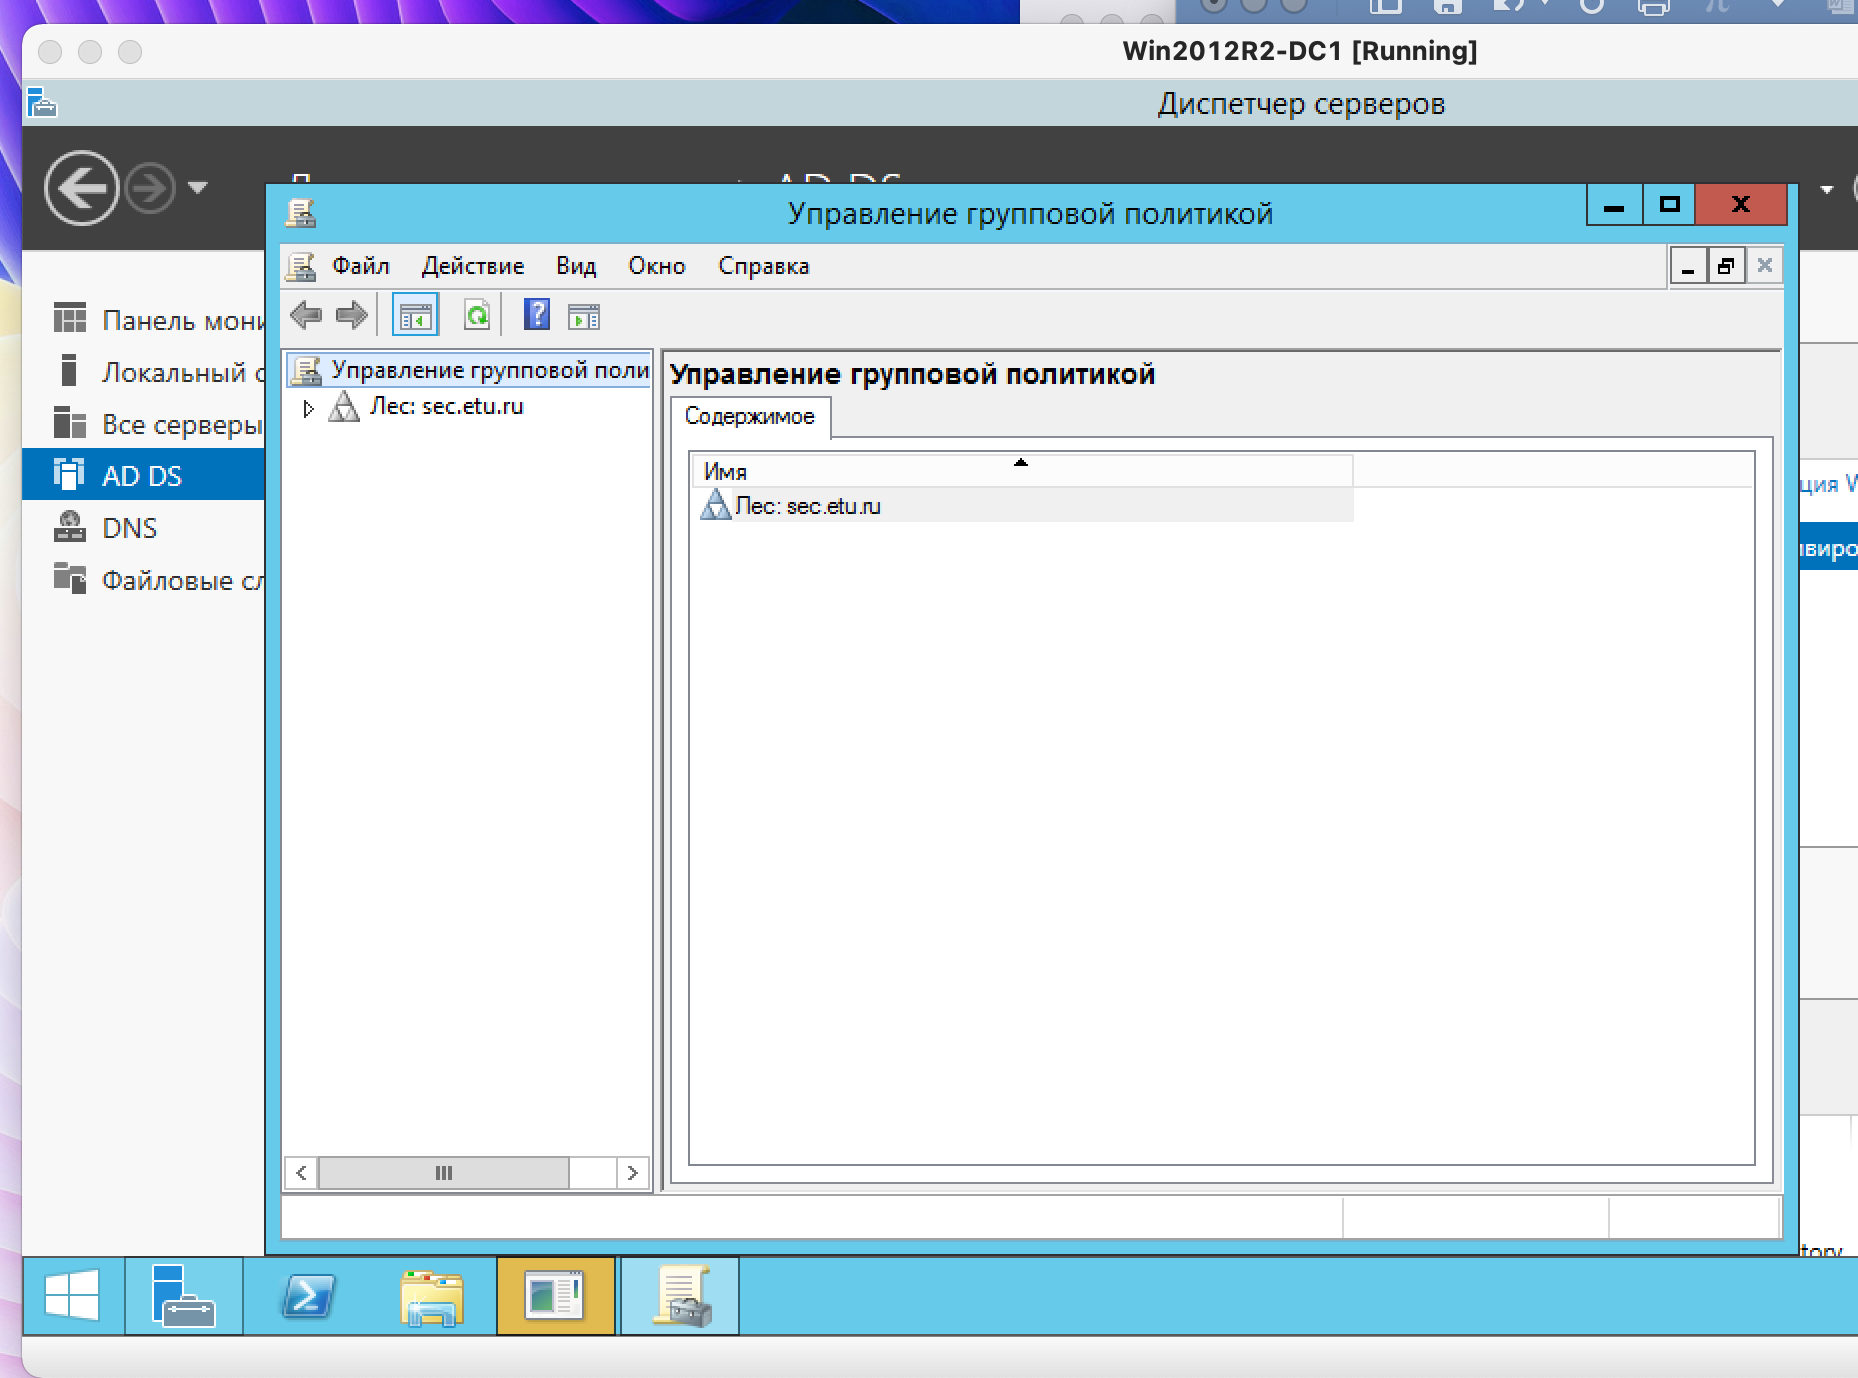The height and width of the screenshot is (1378, 1858).
Task: Toggle the Show/Hide Console Tree toolbar icon
Action: click(415, 316)
